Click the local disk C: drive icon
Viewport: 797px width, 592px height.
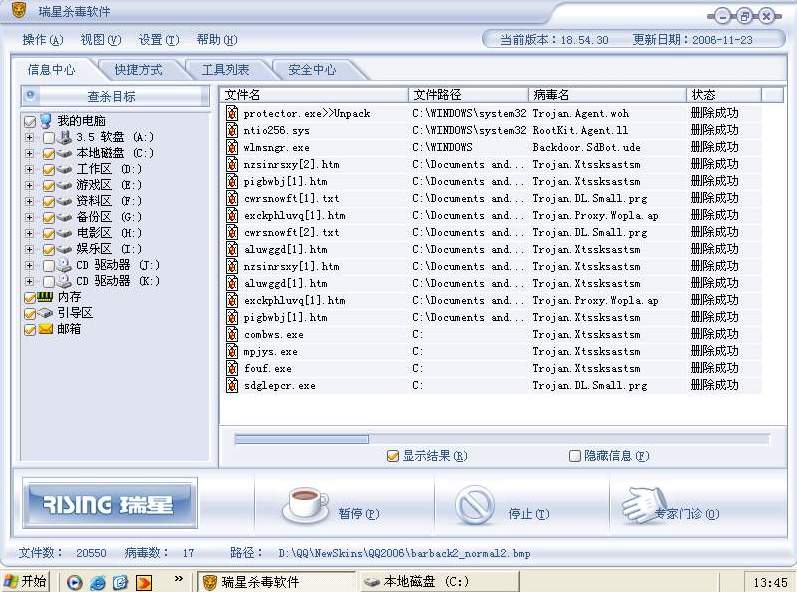click(65, 153)
